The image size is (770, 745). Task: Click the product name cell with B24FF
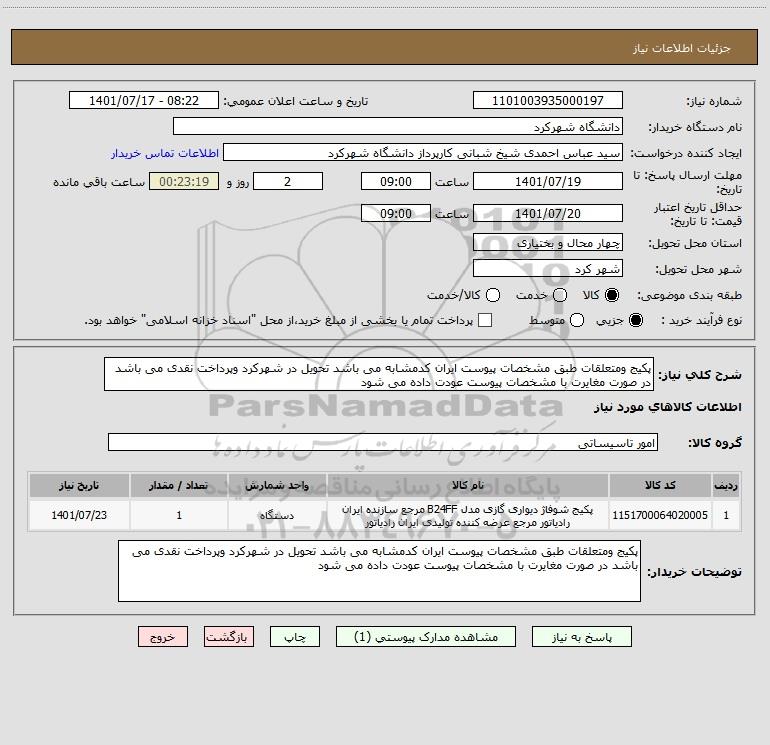pyautogui.click(x=468, y=516)
